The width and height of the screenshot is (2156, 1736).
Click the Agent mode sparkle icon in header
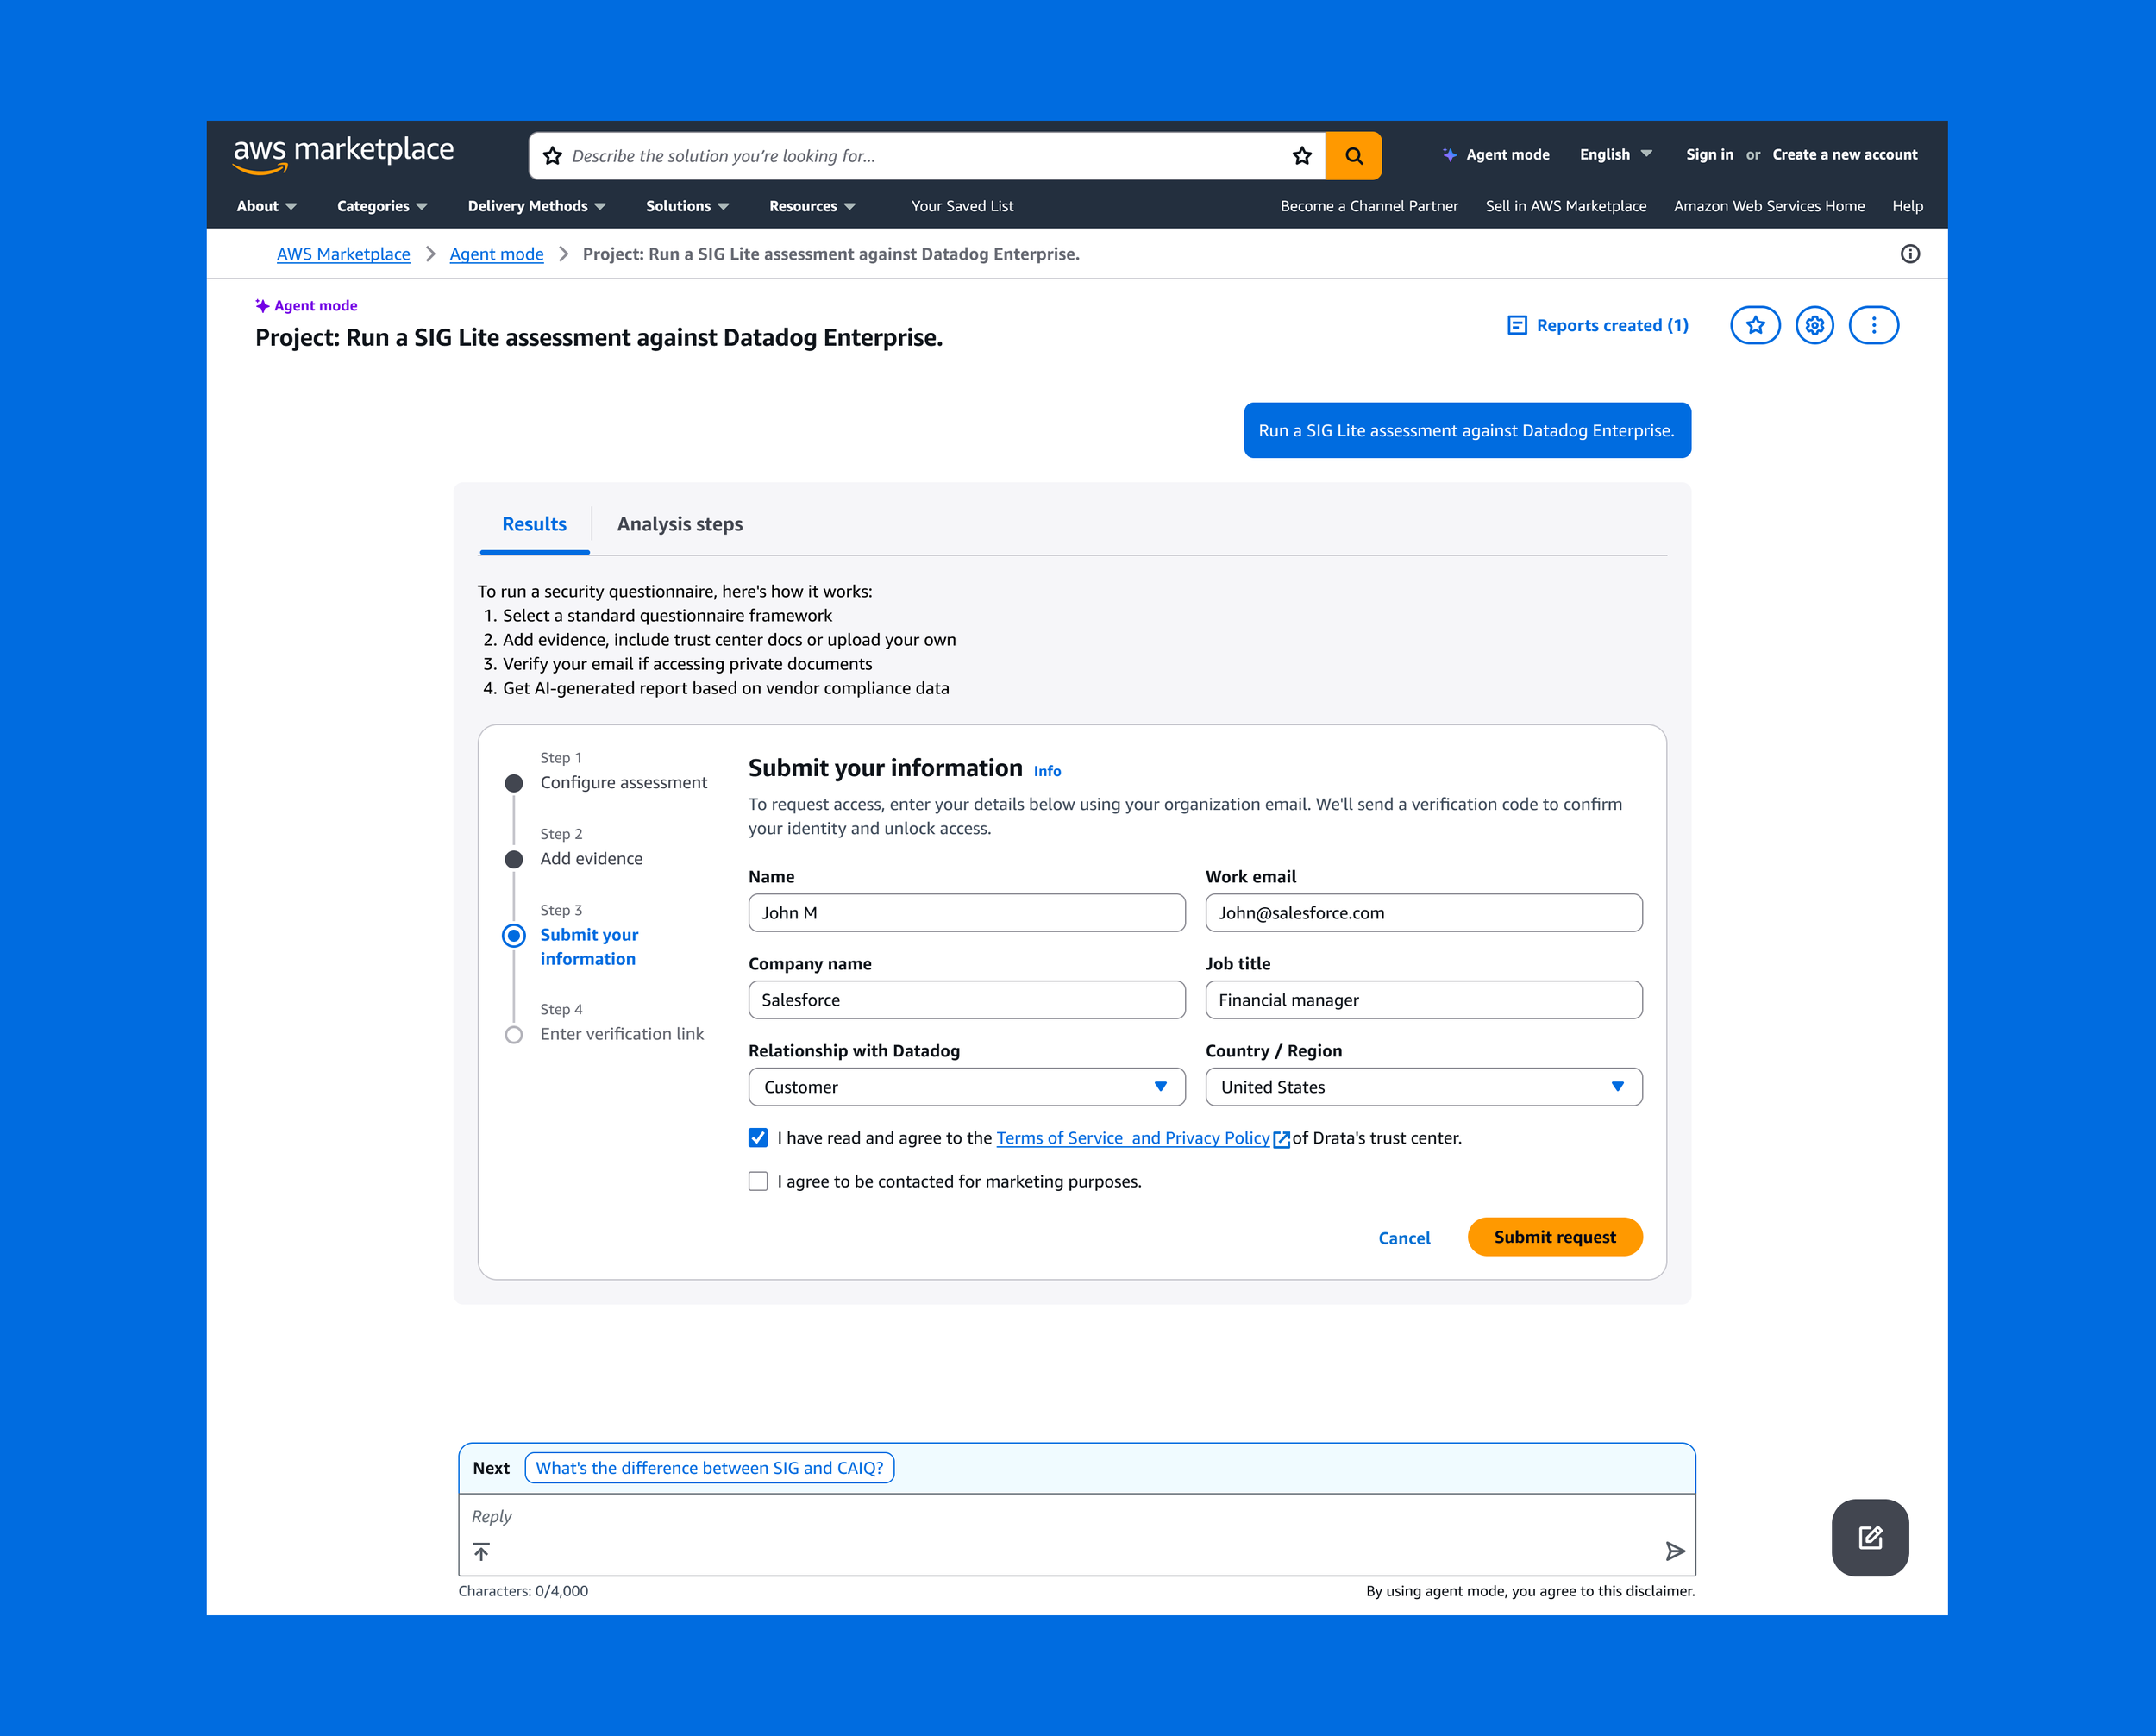click(1449, 155)
